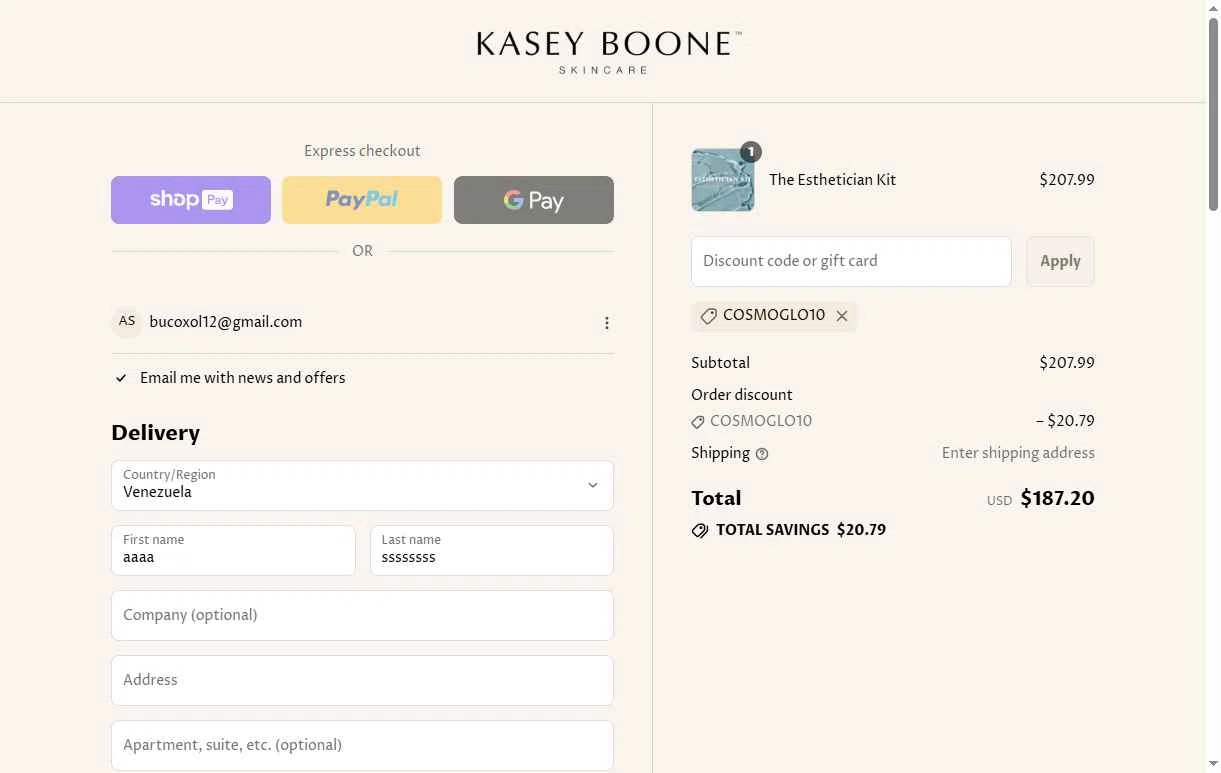Open the Shipping help question icon
The image size is (1221, 773).
point(762,454)
